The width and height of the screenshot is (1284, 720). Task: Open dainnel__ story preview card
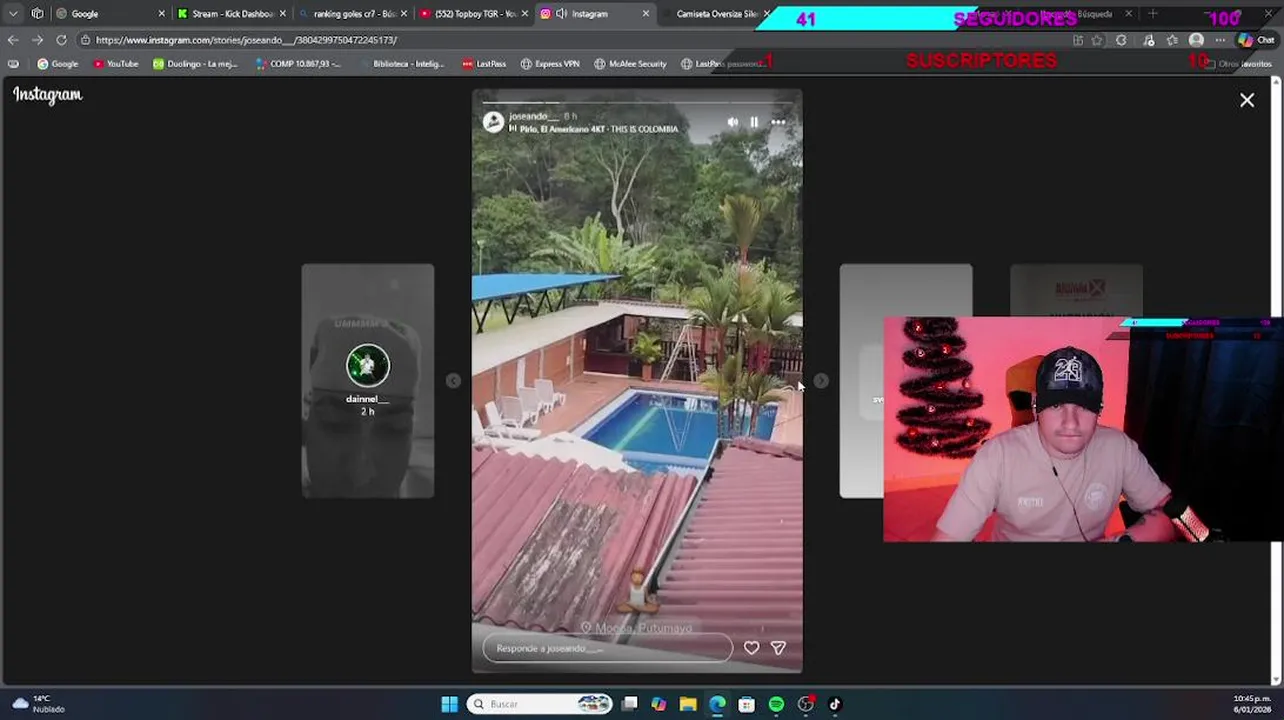[368, 381]
